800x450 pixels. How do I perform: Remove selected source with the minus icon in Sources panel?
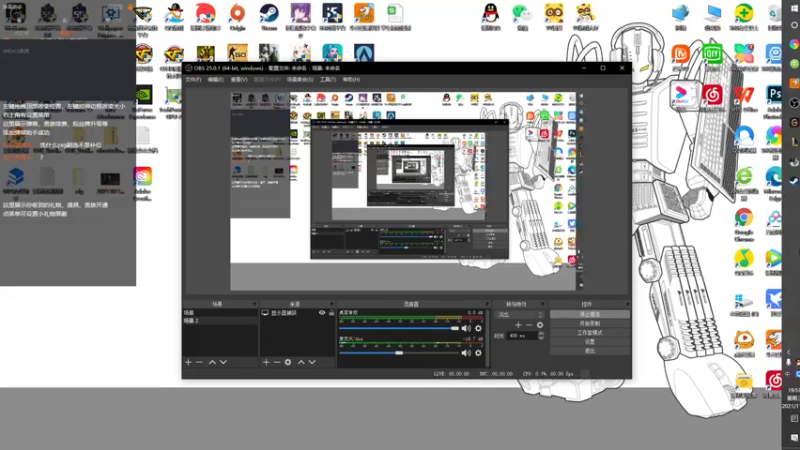tap(277, 362)
